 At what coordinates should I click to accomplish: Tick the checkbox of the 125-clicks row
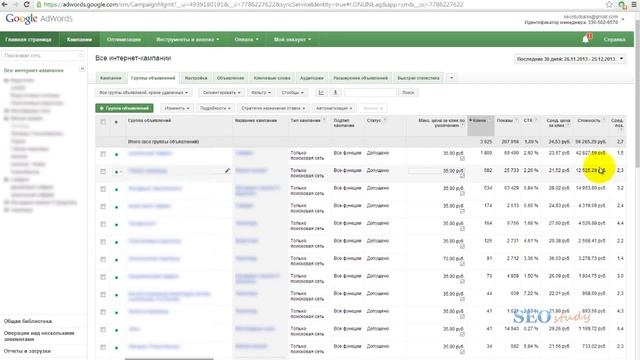click(103, 242)
